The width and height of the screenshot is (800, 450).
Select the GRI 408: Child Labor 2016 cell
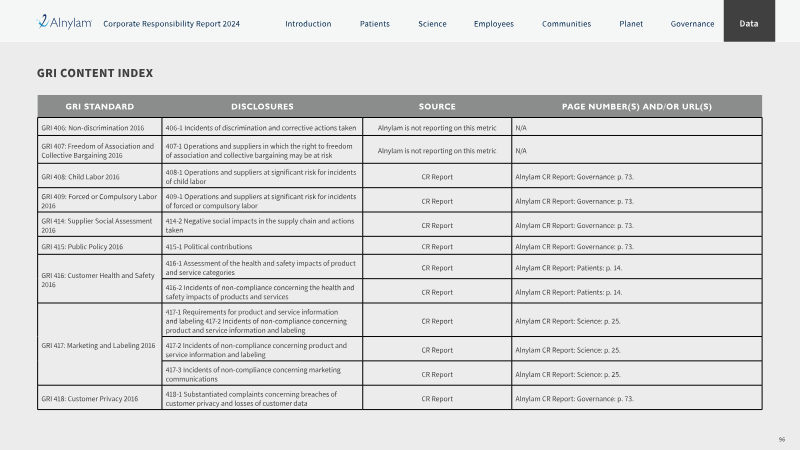coord(99,176)
